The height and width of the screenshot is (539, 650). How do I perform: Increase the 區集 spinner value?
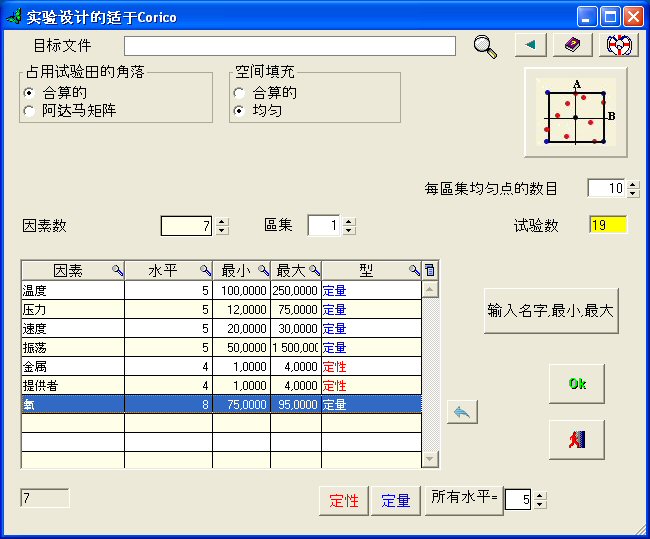tap(349, 221)
